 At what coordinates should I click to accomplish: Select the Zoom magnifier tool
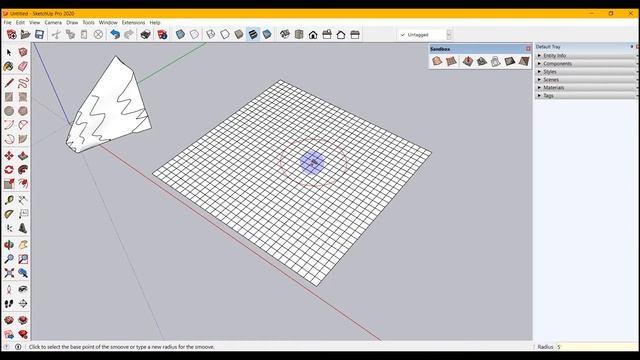click(9, 259)
